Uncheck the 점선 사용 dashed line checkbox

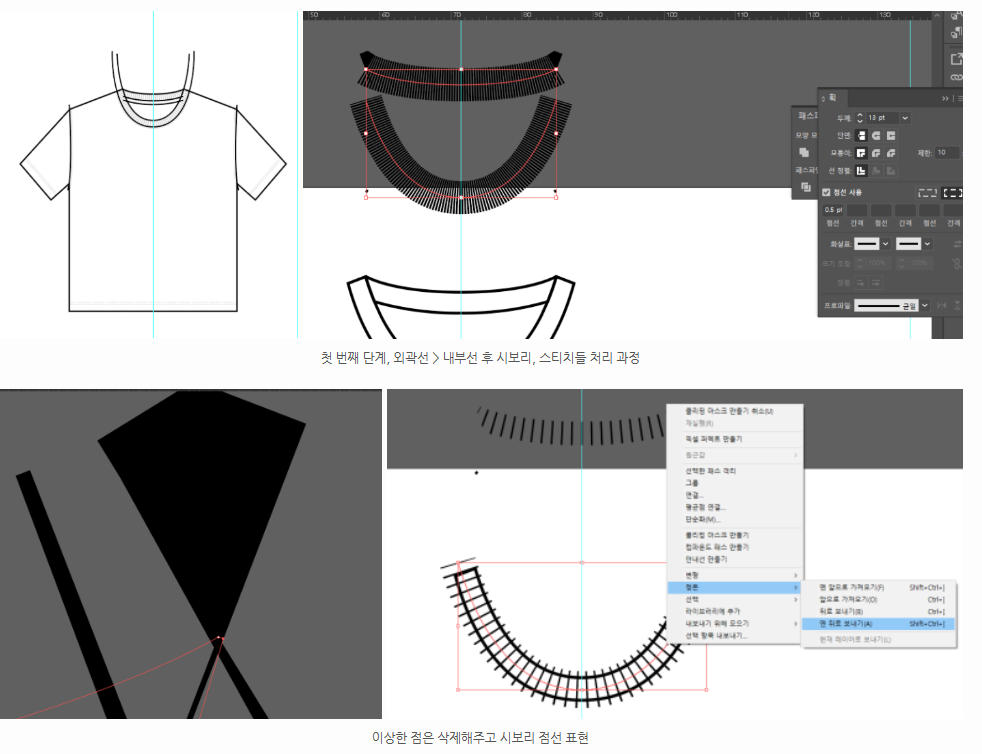[x=826, y=192]
